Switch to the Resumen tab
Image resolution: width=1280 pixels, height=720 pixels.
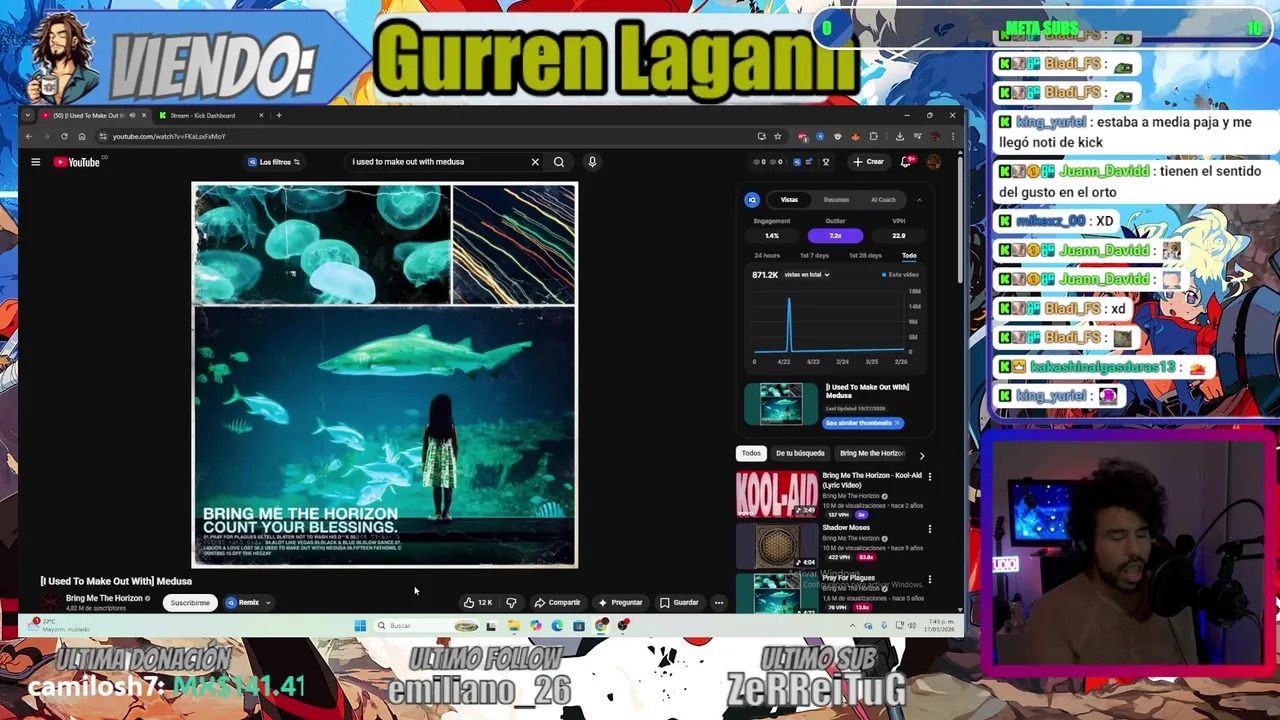pyautogui.click(x=836, y=200)
